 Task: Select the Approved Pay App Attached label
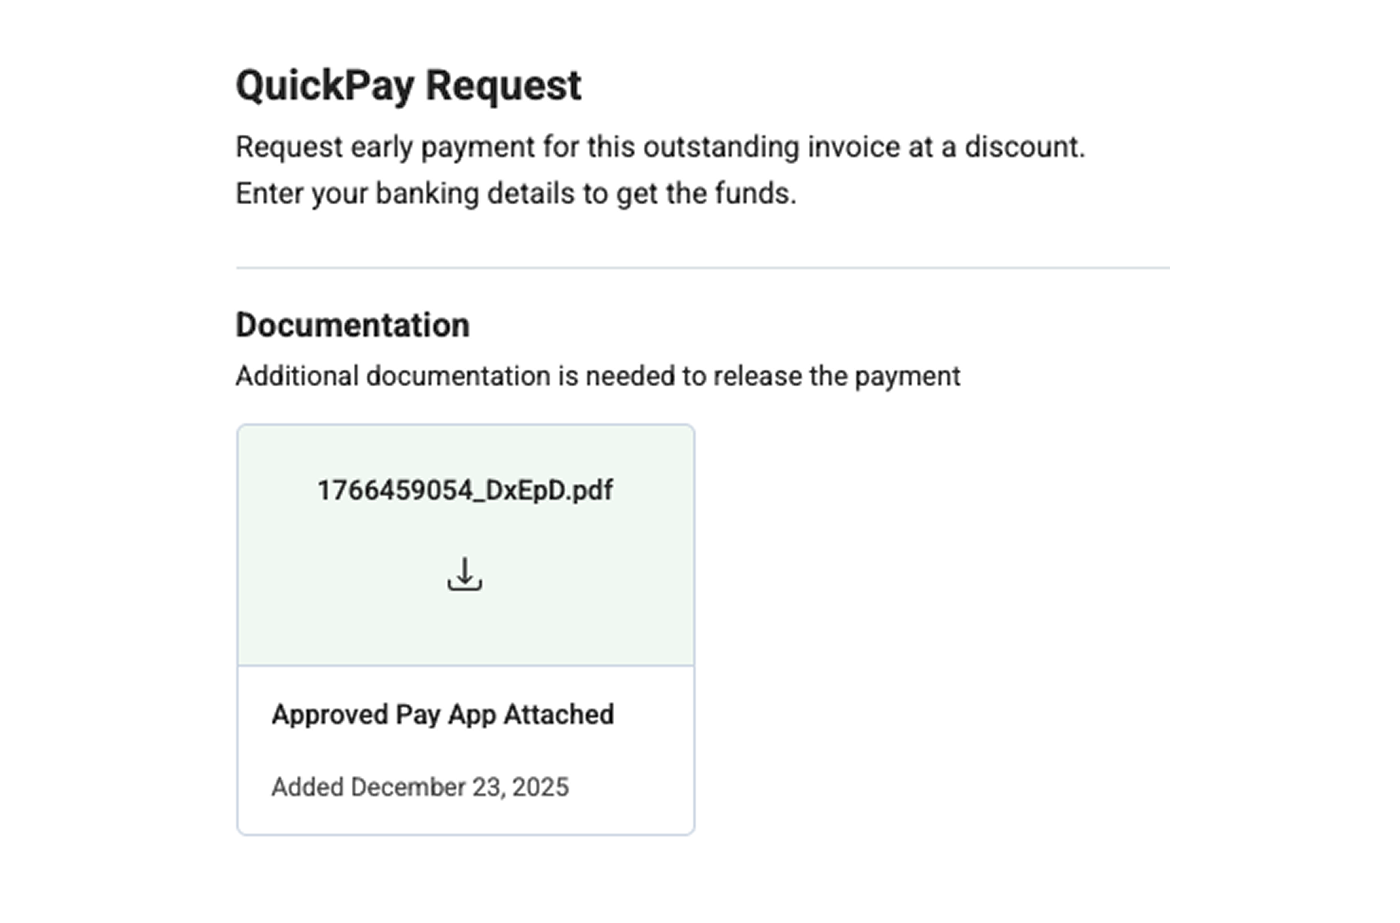click(443, 715)
